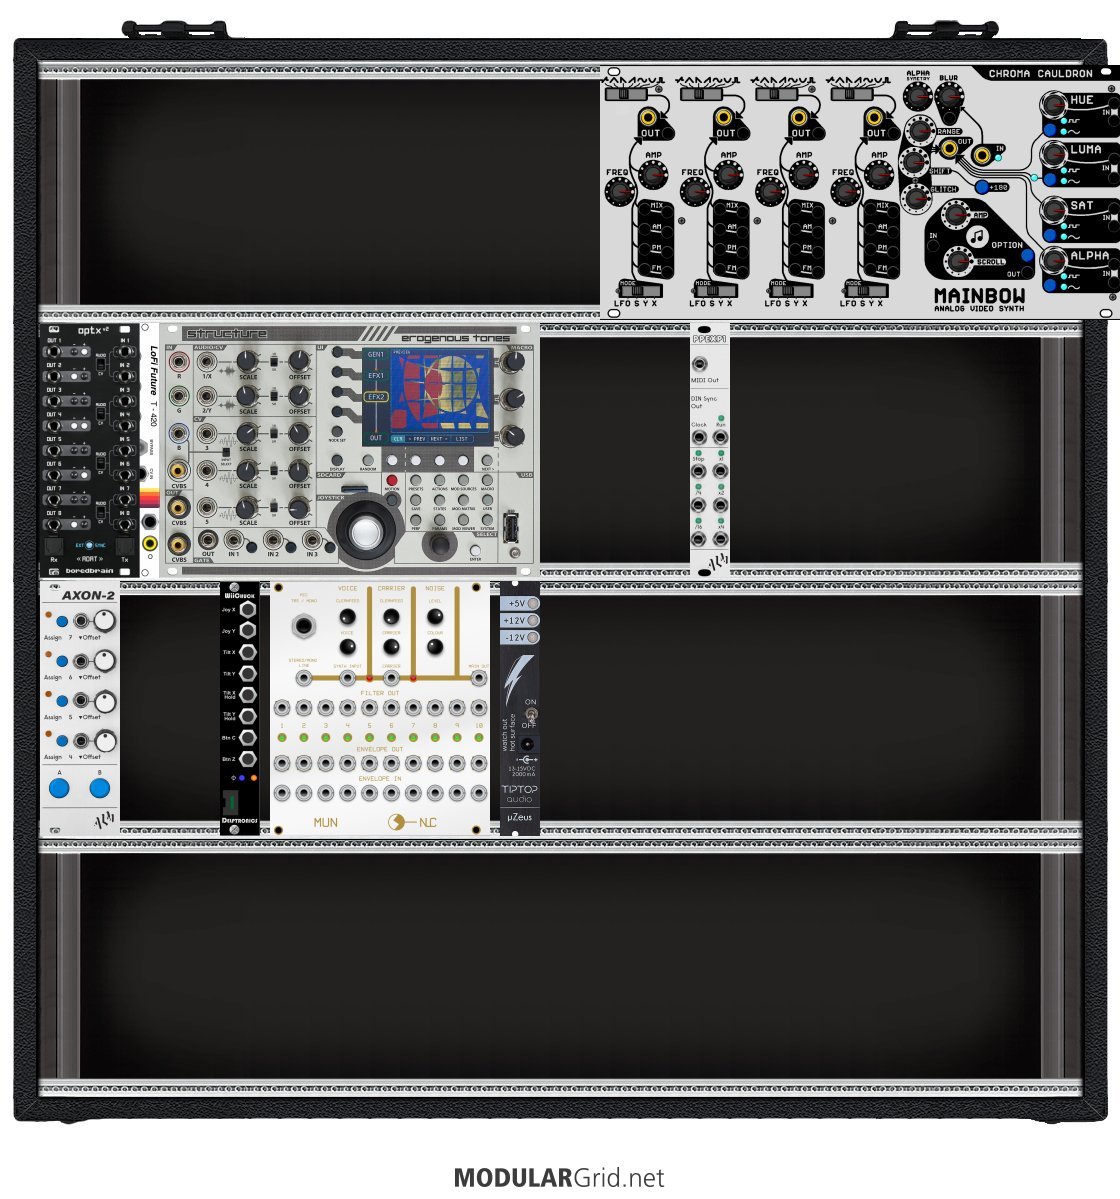Toggle third oscillator MODE switch on Mainbow
The height and width of the screenshot is (1199, 1120).
[x=791, y=291]
